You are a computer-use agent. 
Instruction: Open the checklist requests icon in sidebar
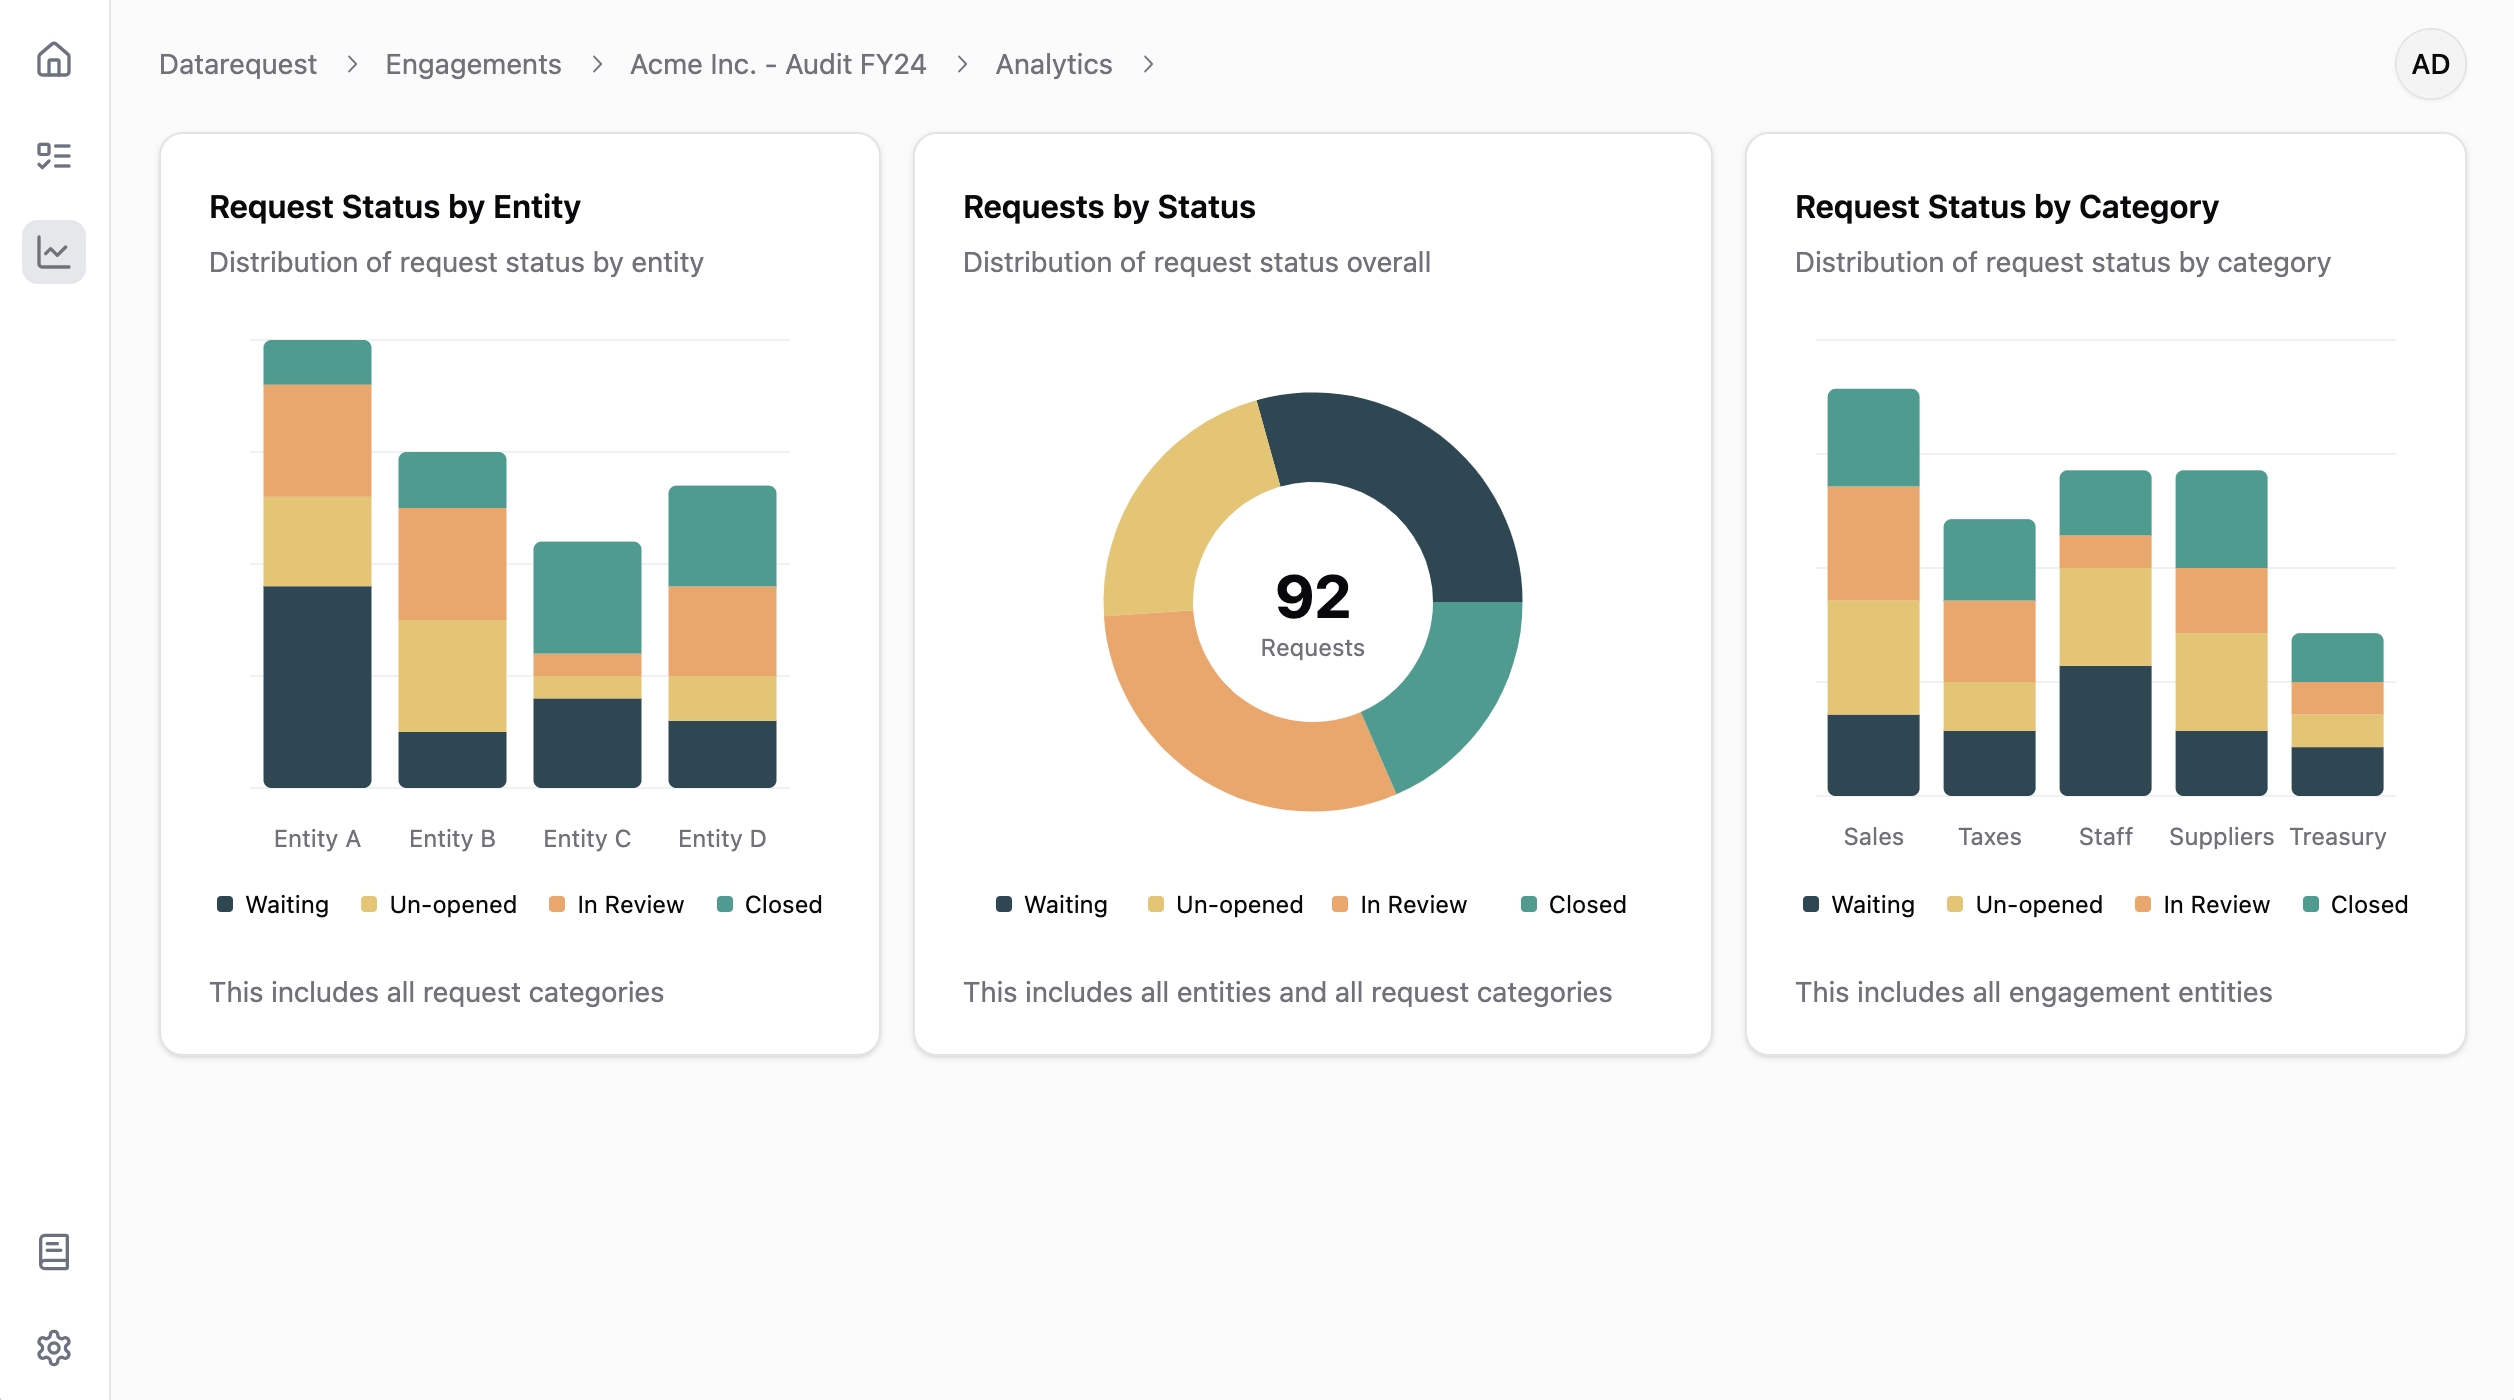(x=54, y=156)
